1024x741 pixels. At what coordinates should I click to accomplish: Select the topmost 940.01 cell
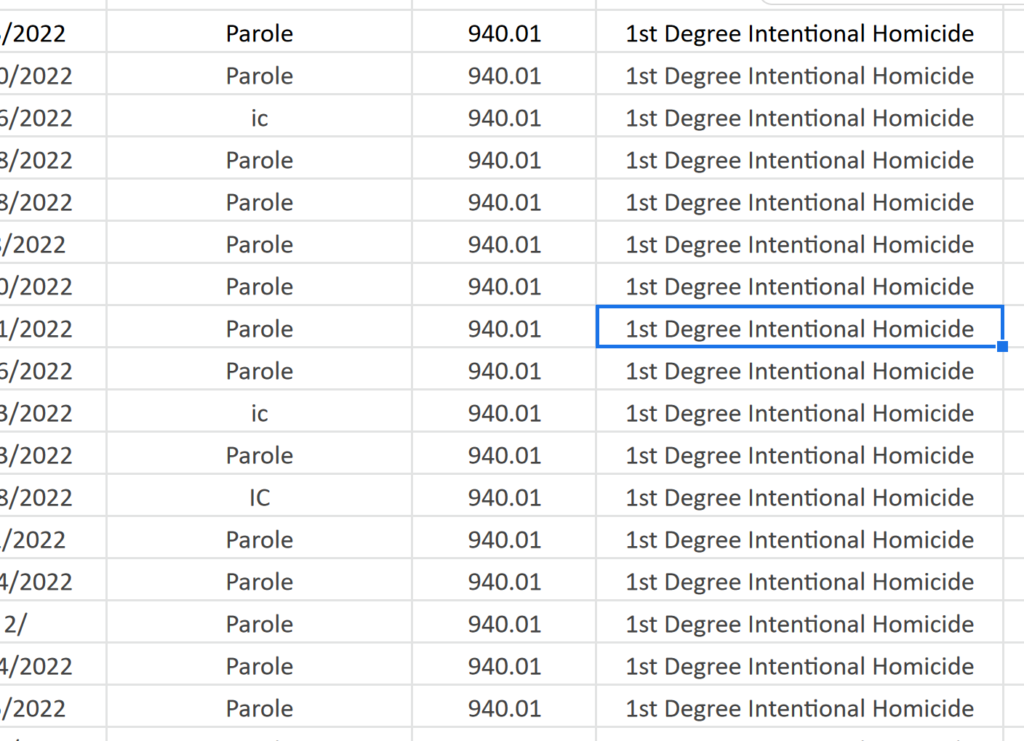click(504, 34)
